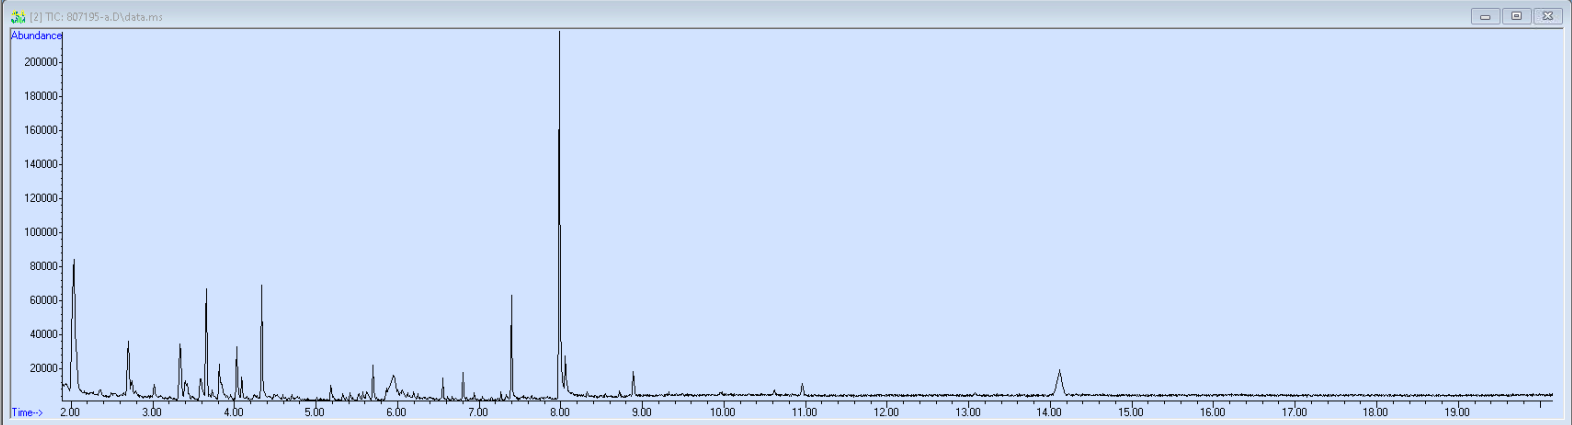1572x425 pixels.
Task: Click the 200000 abundance tick label
Action: click(41, 62)
